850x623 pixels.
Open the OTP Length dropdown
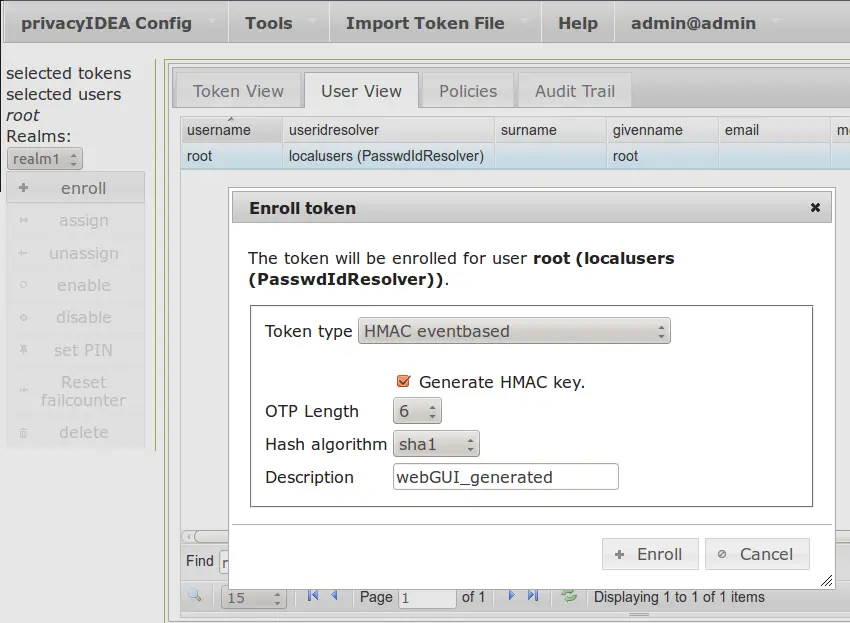tap(417, 411)
